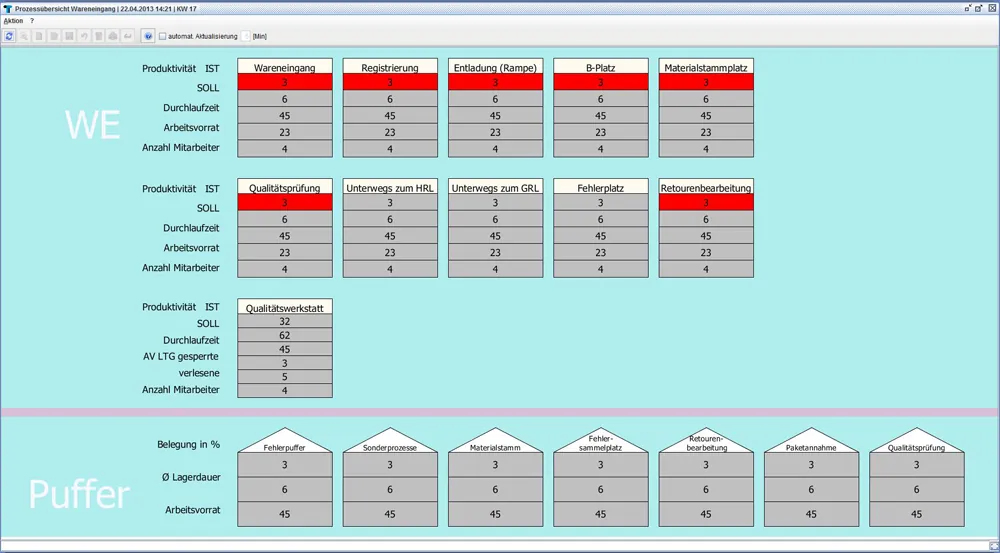Select the Qualitätsprüfung station header in WE

285,187
